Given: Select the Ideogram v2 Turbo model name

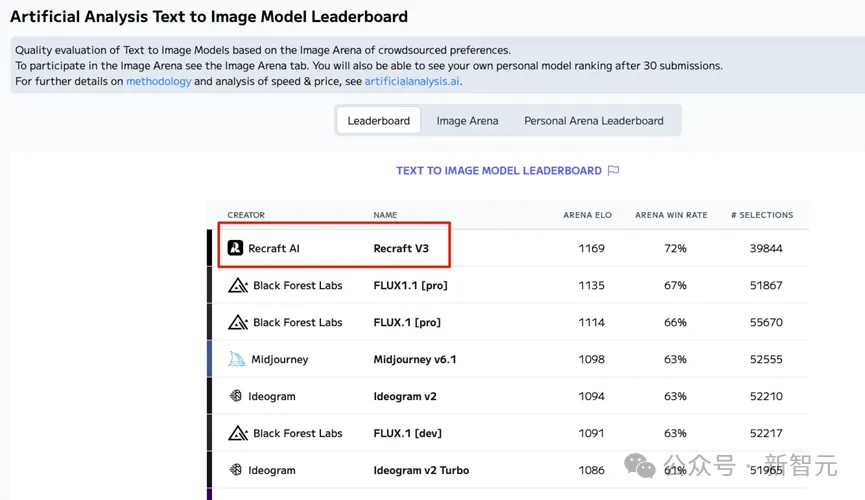Looking at the screenshot, I should tap(421, 470).
